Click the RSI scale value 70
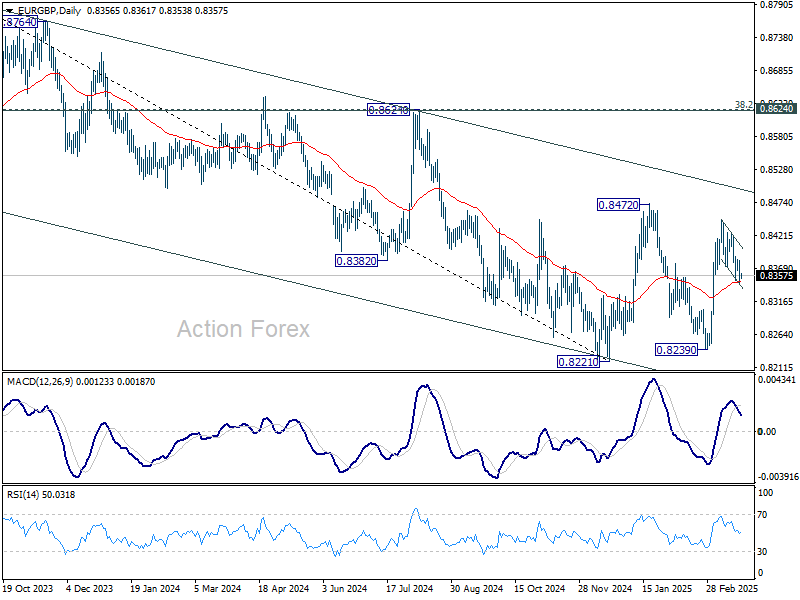This screenshot has width=800, height=600. click(762, 515)
